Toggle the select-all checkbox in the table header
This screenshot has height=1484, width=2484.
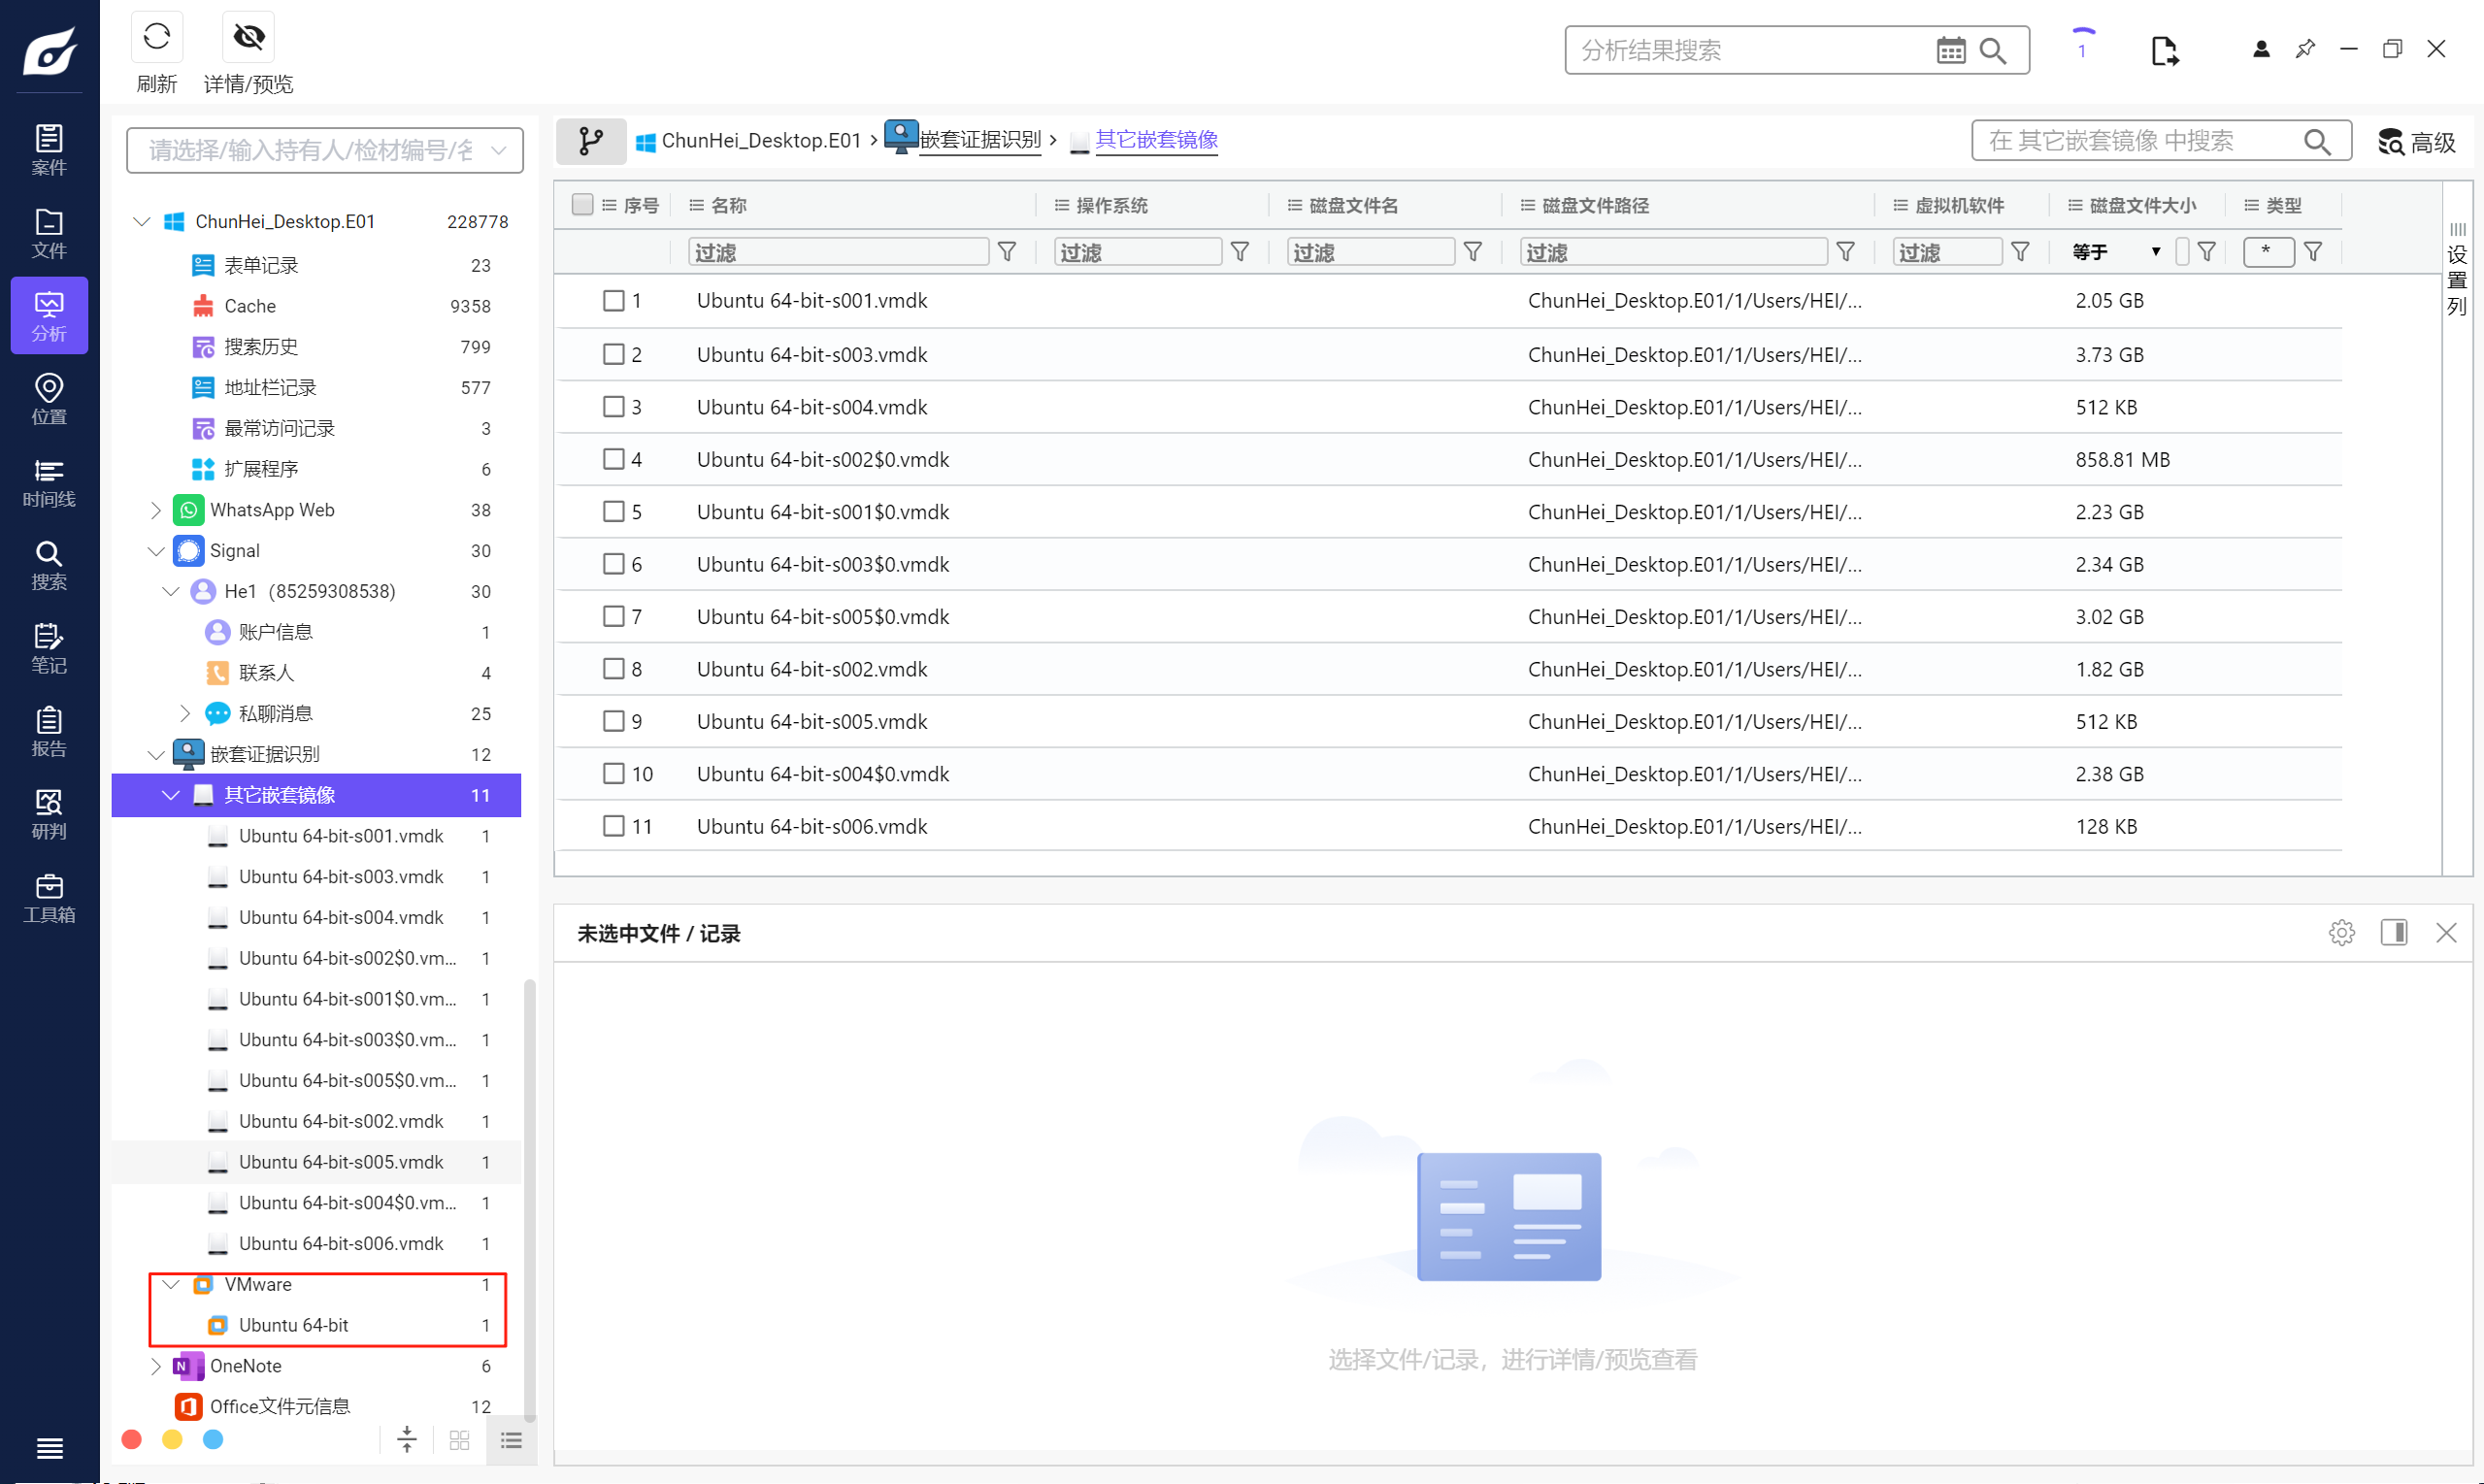coord(582,205)
